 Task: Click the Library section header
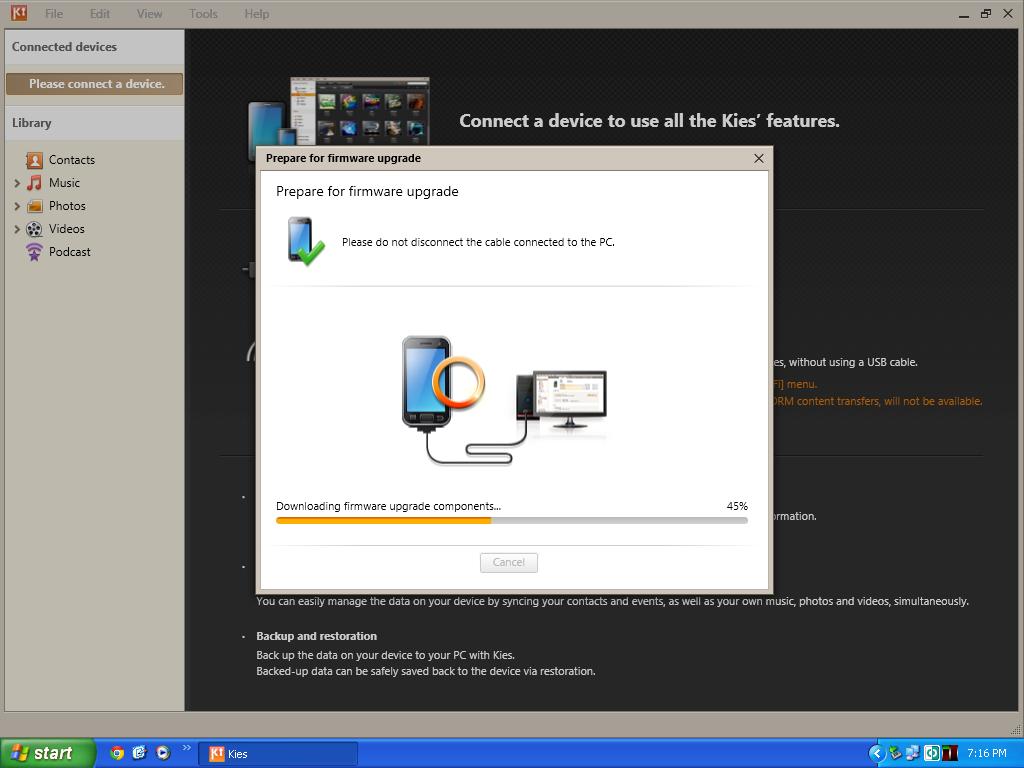point(95,123)
